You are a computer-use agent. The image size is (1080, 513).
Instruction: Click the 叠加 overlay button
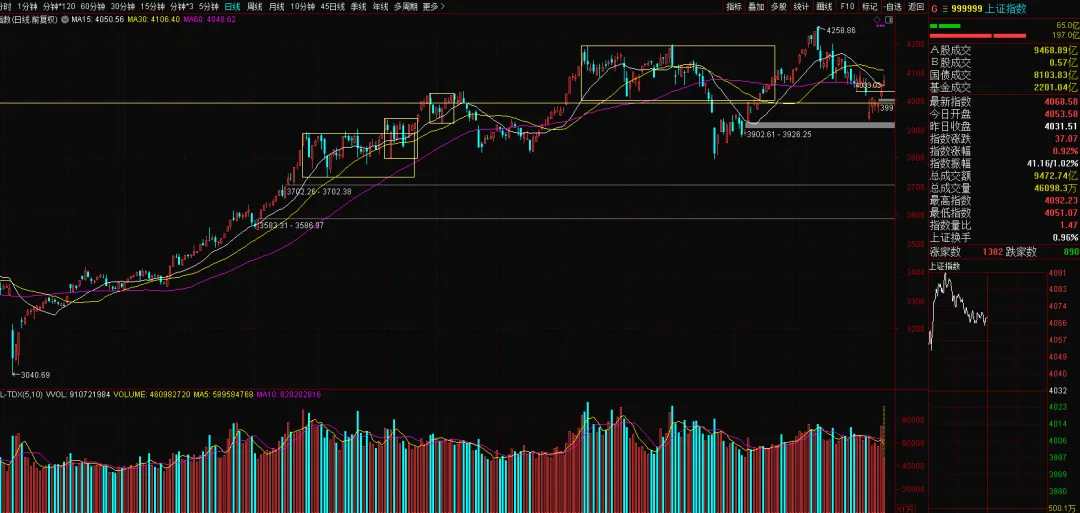(756, 6)
